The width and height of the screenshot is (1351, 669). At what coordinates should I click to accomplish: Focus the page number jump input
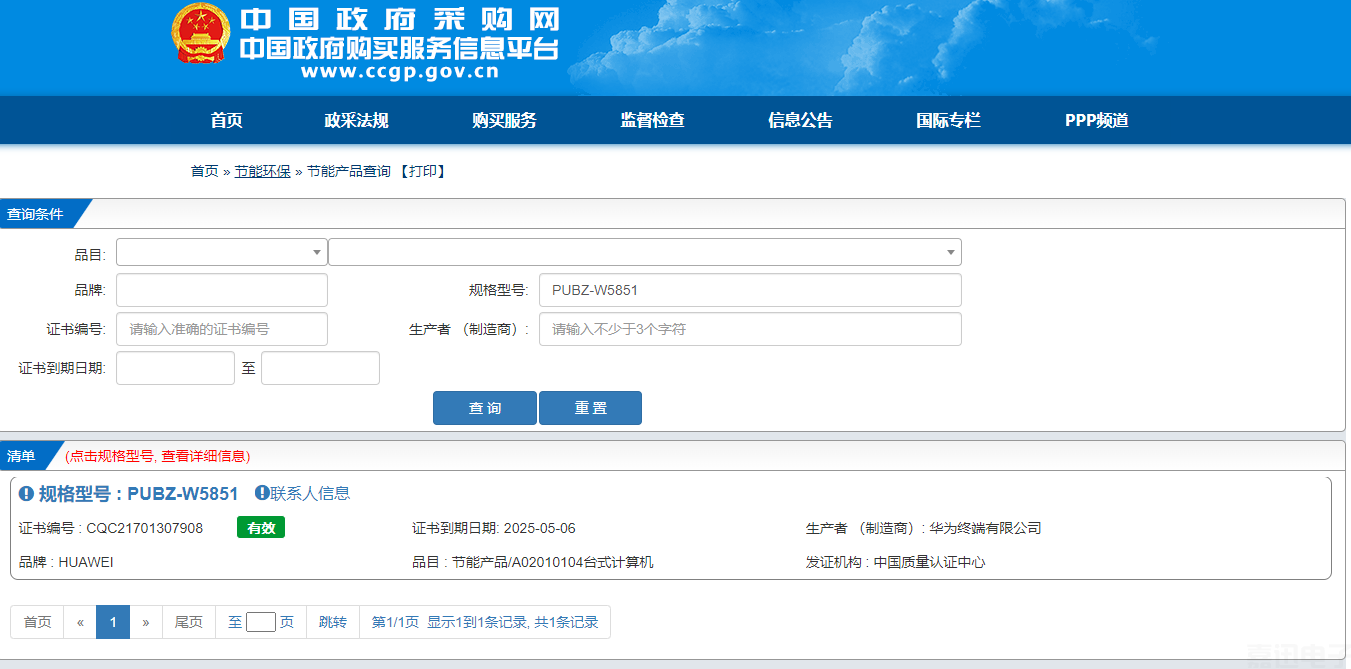(261, 622)
